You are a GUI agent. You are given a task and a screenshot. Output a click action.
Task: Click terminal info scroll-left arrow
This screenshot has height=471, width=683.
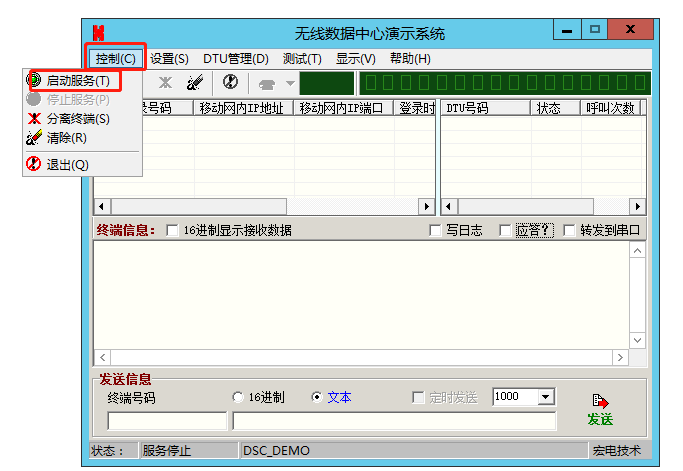[x=102, y=358]
